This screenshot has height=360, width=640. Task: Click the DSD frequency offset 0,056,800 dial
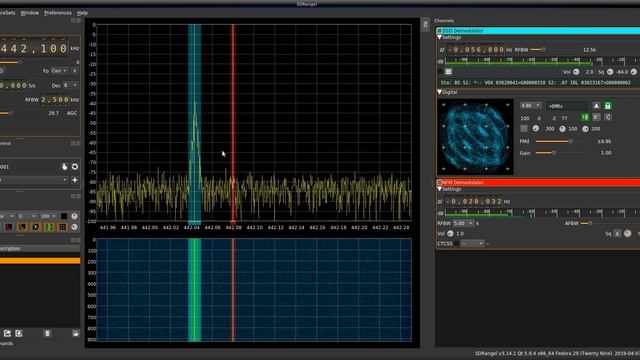[x=476, y=50]
